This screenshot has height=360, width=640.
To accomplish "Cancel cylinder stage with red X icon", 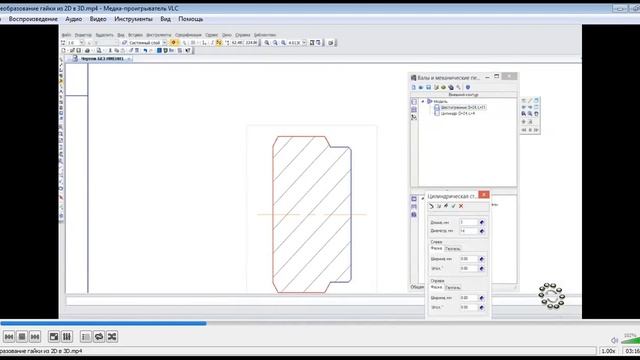I will tap(461, 206).
